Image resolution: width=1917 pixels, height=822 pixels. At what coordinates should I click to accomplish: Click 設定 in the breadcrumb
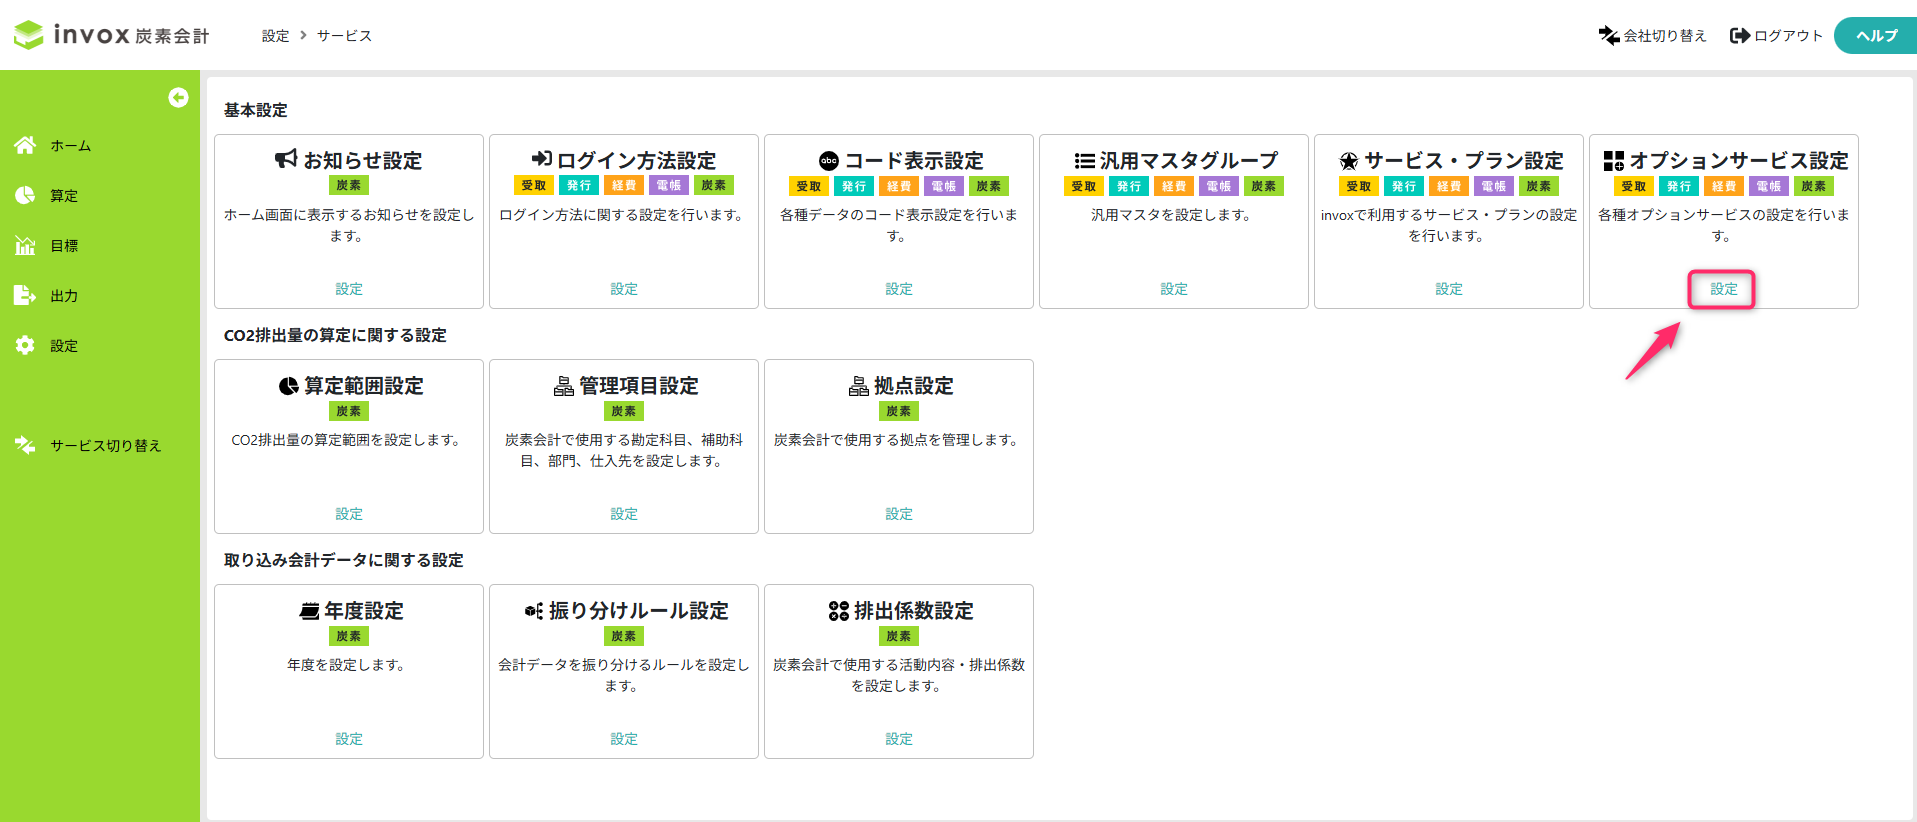click(x=275, y=36)
